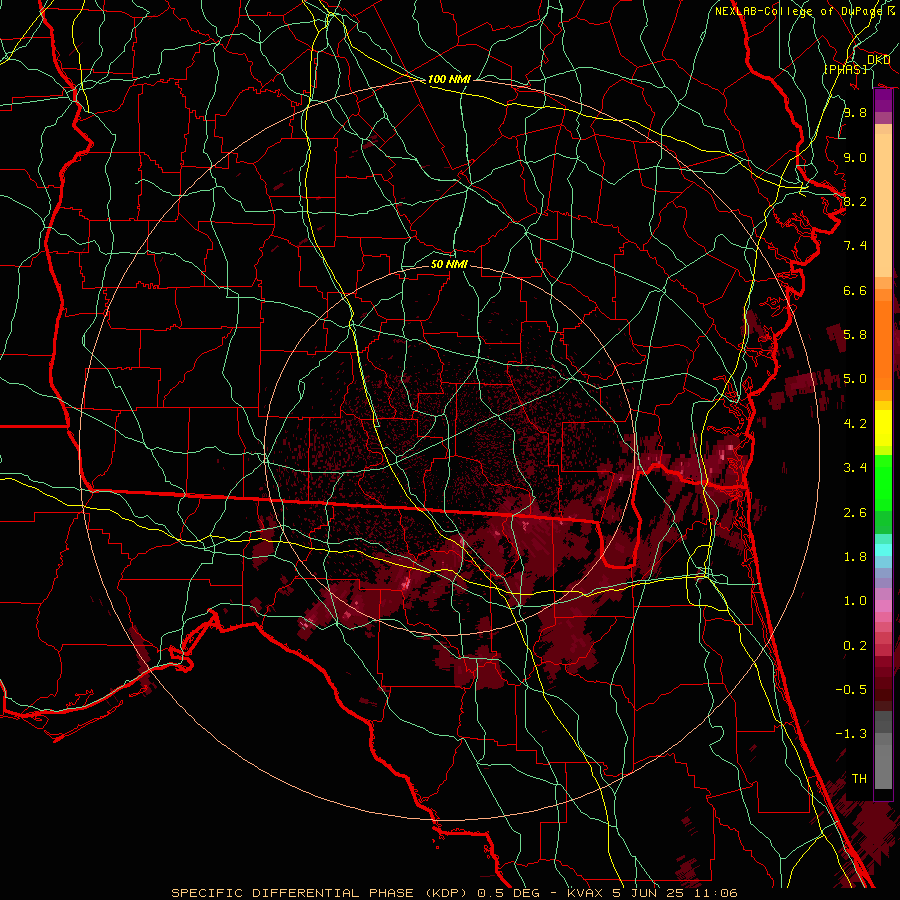Select the pink band near 1.0 value
Screen dimensions: 900x900
tap(883, 606)
